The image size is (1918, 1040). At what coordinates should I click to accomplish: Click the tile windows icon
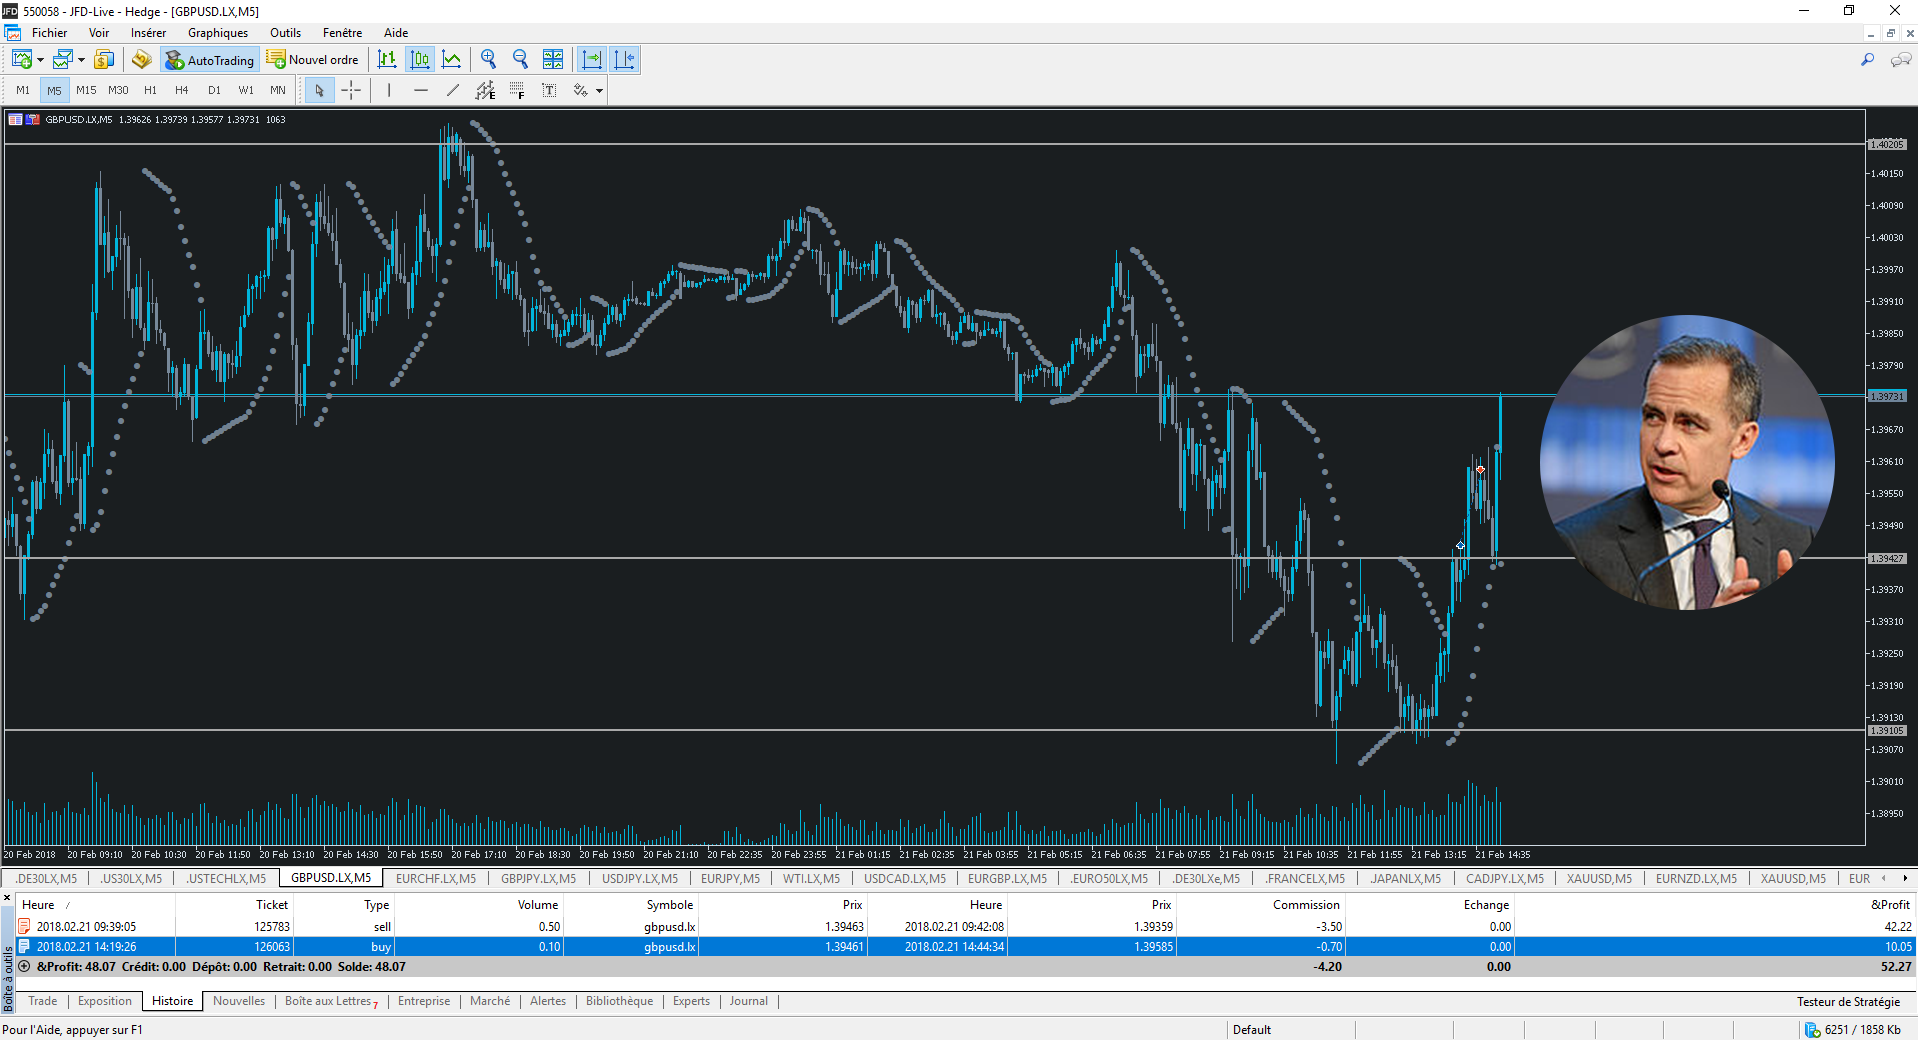(553, 60)
